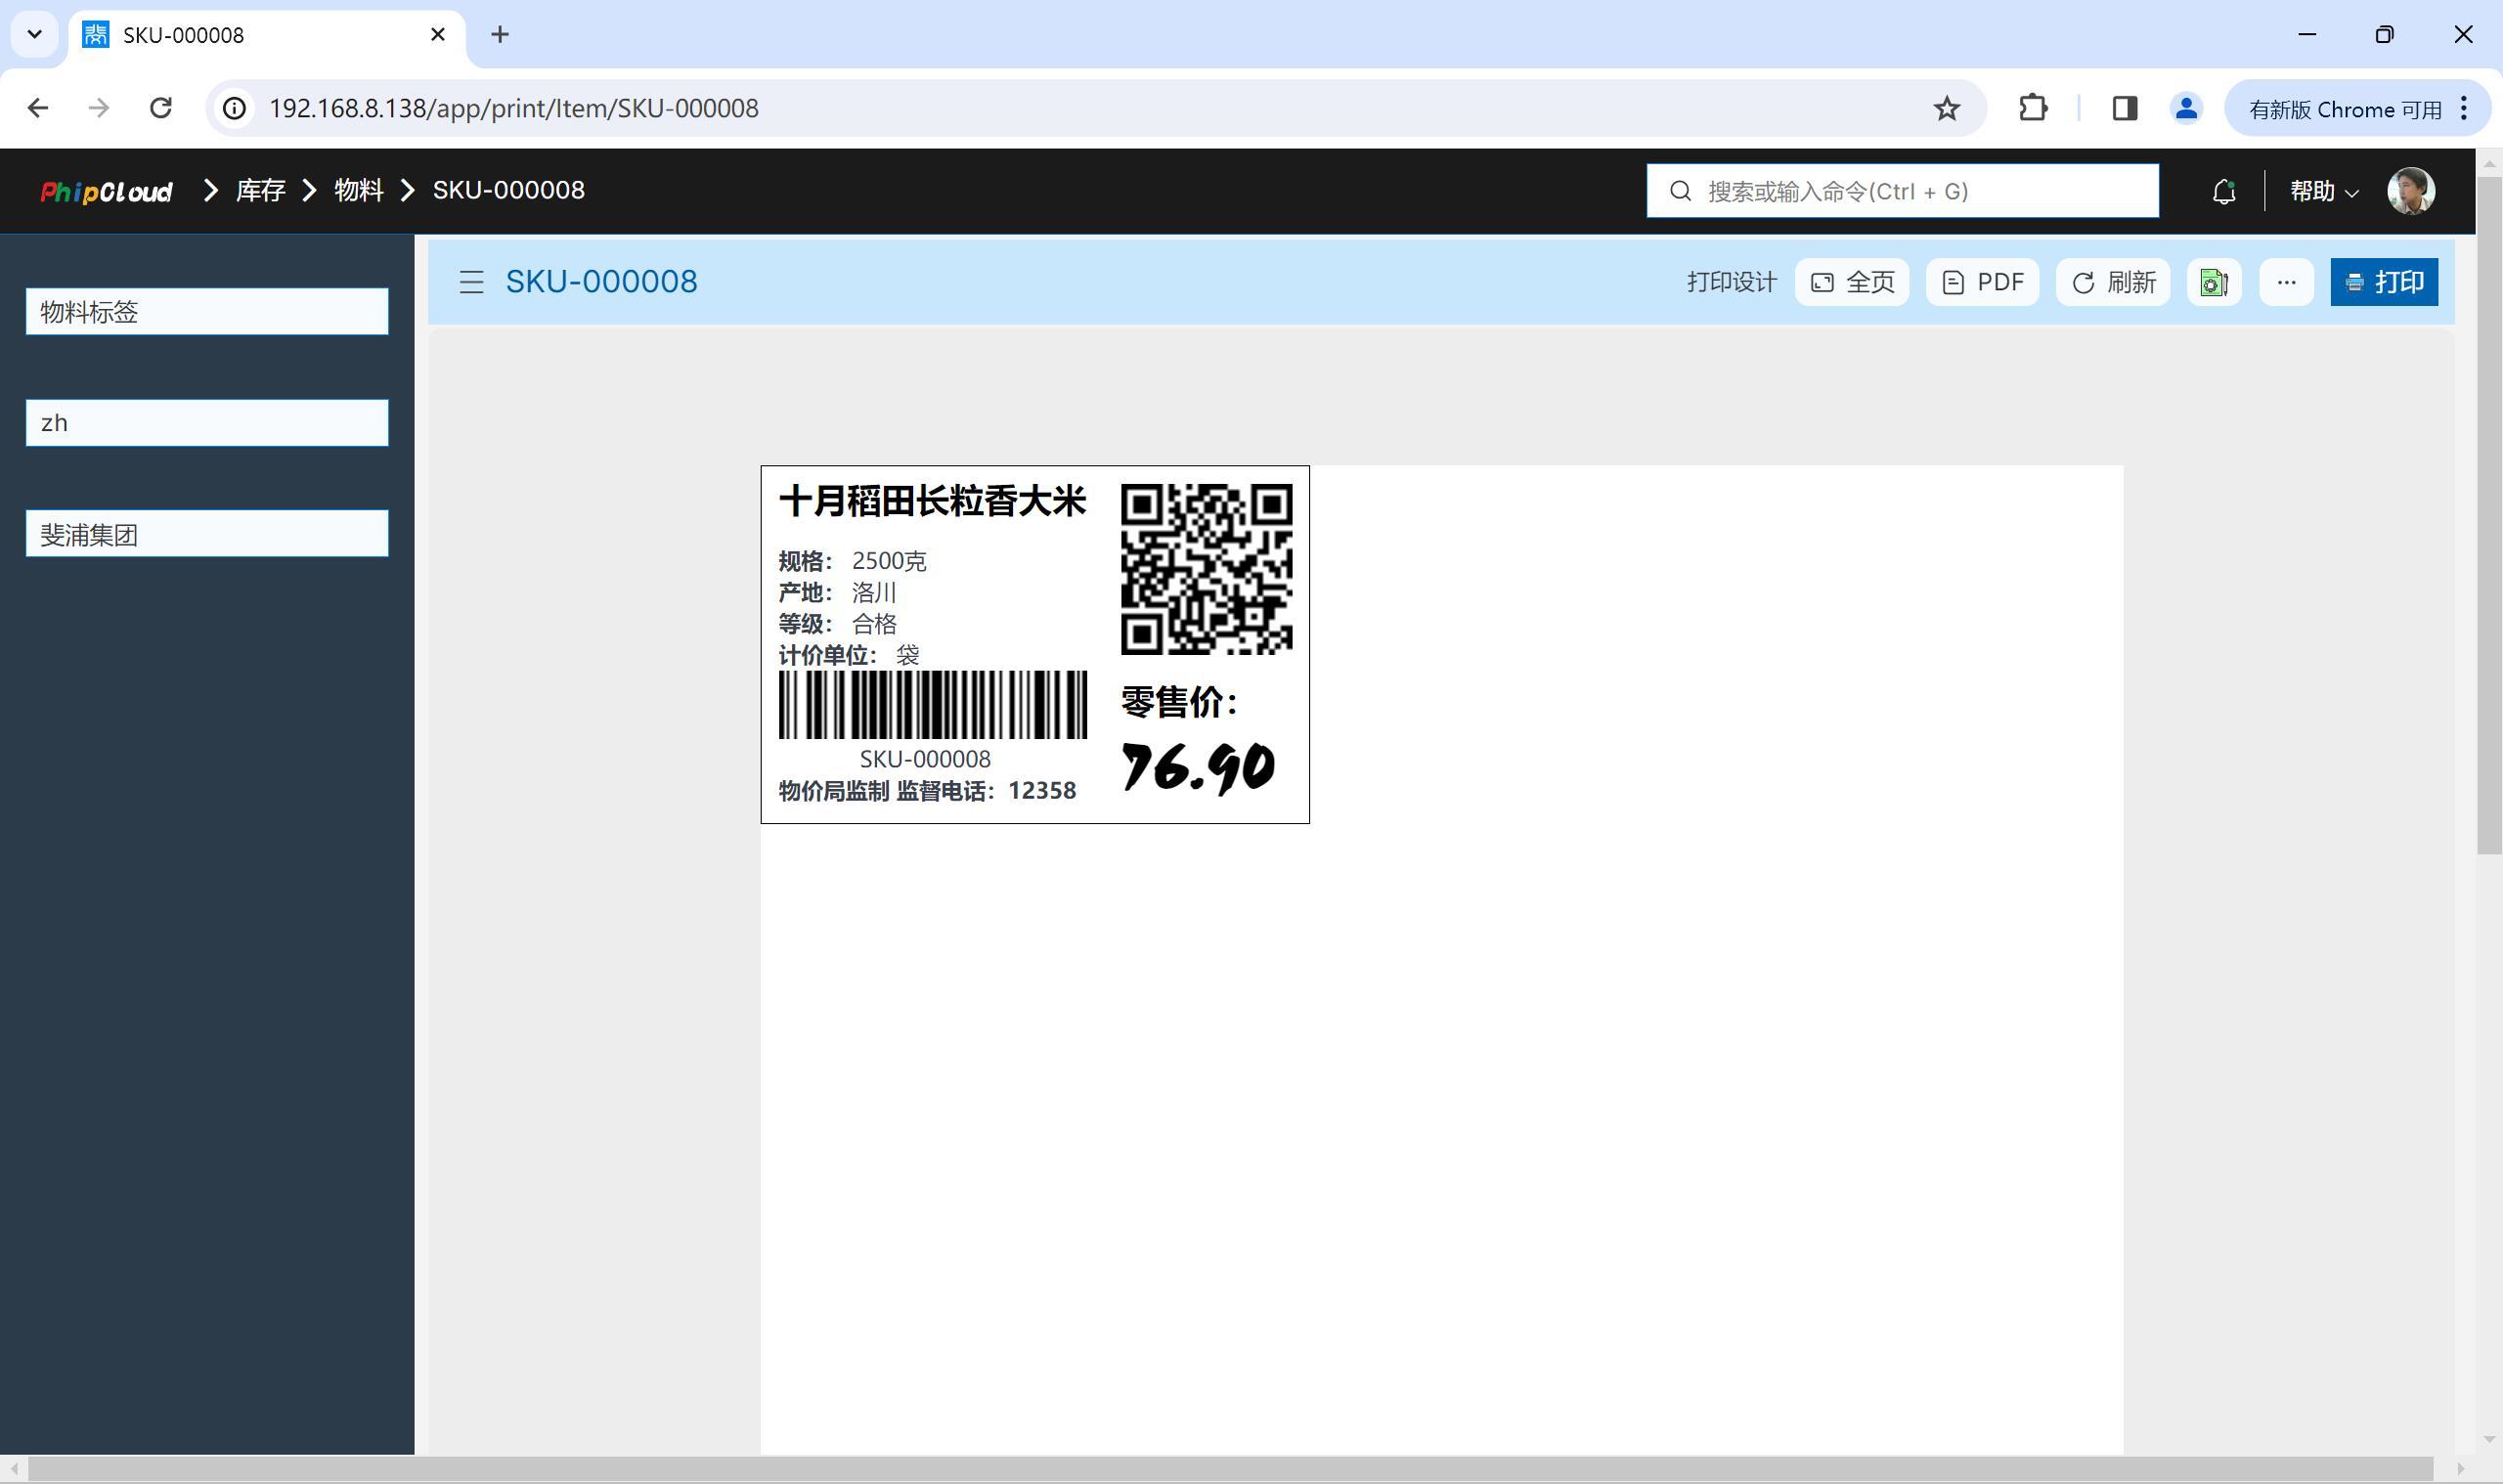Click the 物料标签 print format field
The width and height of the screenshot is (2503, 1484).
click(207, 312)
